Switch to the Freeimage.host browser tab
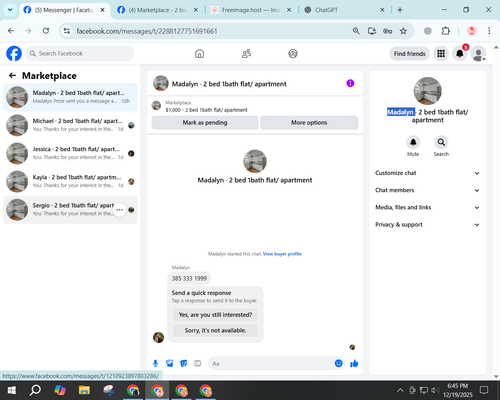This screenshot has height=400, width=500. point(251,10)
